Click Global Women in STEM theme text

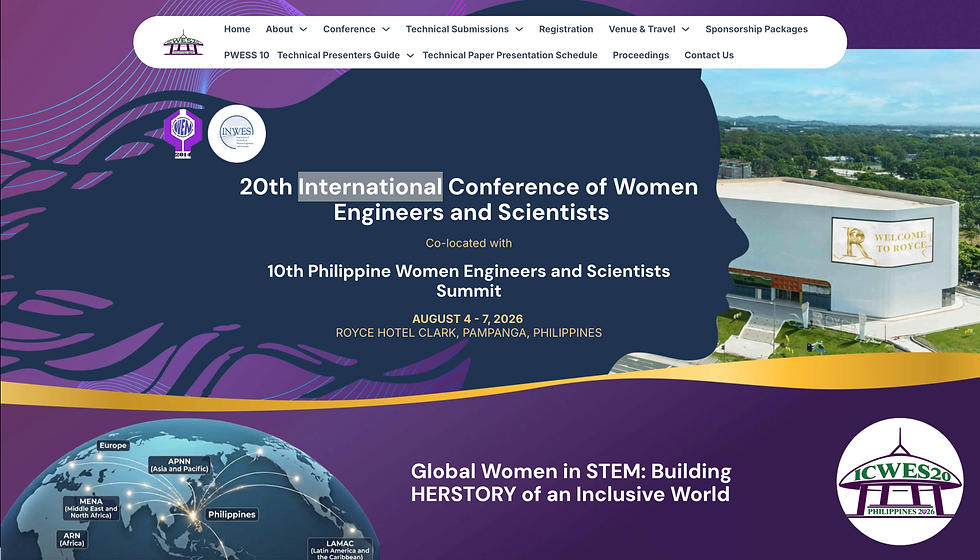point(571,482)
